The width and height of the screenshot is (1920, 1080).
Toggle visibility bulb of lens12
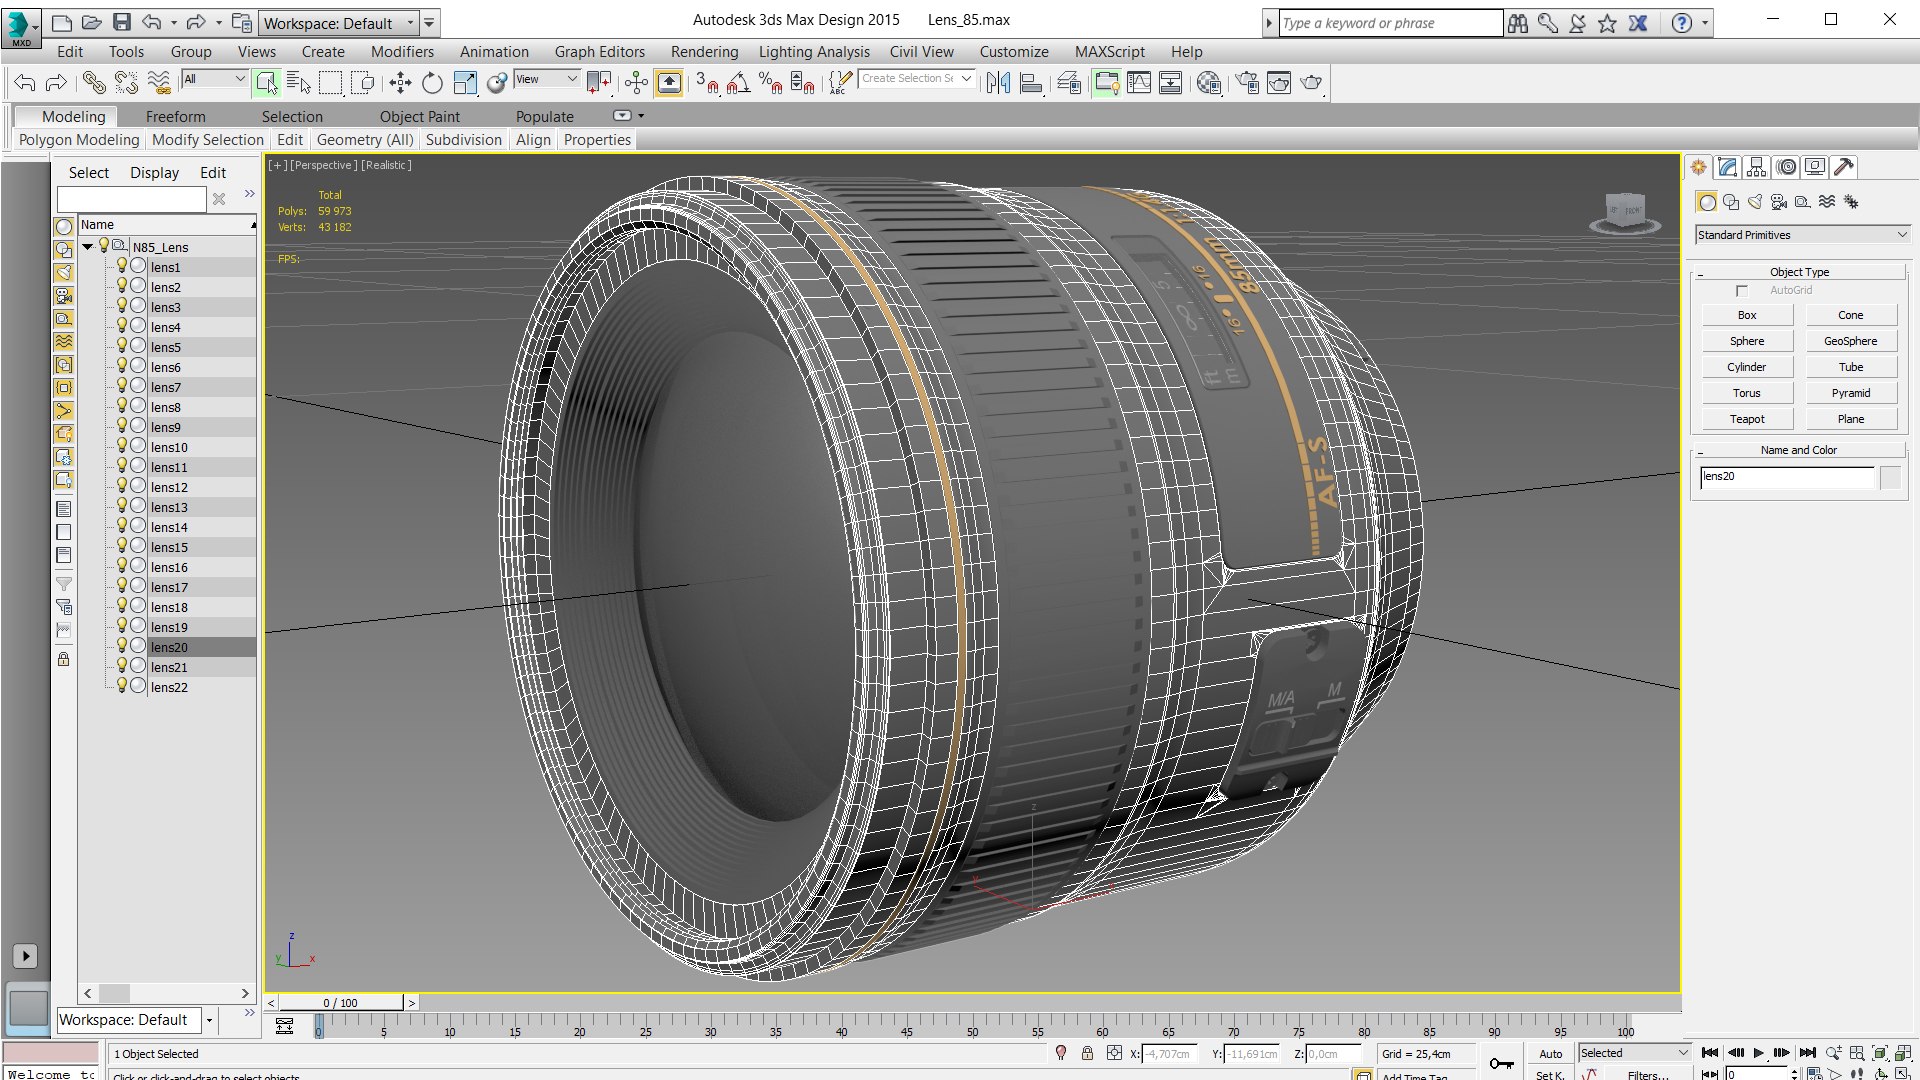coord(122,486)
